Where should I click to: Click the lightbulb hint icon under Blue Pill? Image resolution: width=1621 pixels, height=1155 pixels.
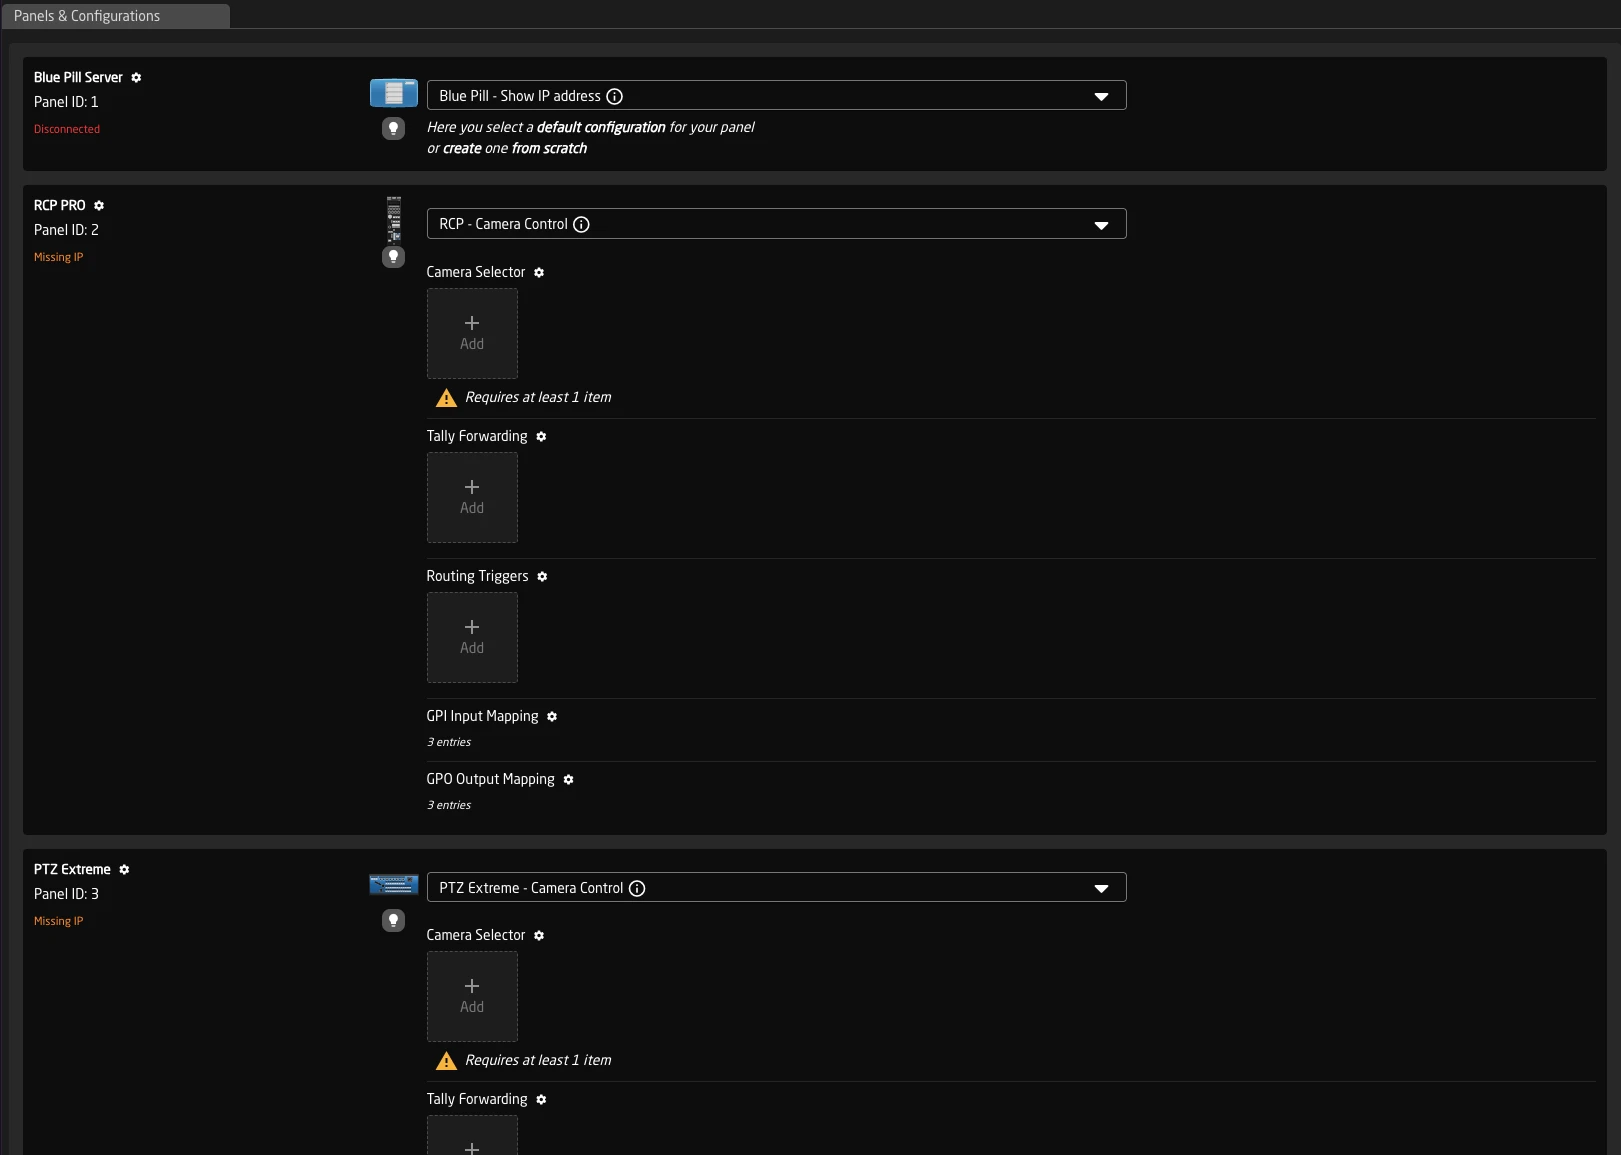click(x=392, y=129)
